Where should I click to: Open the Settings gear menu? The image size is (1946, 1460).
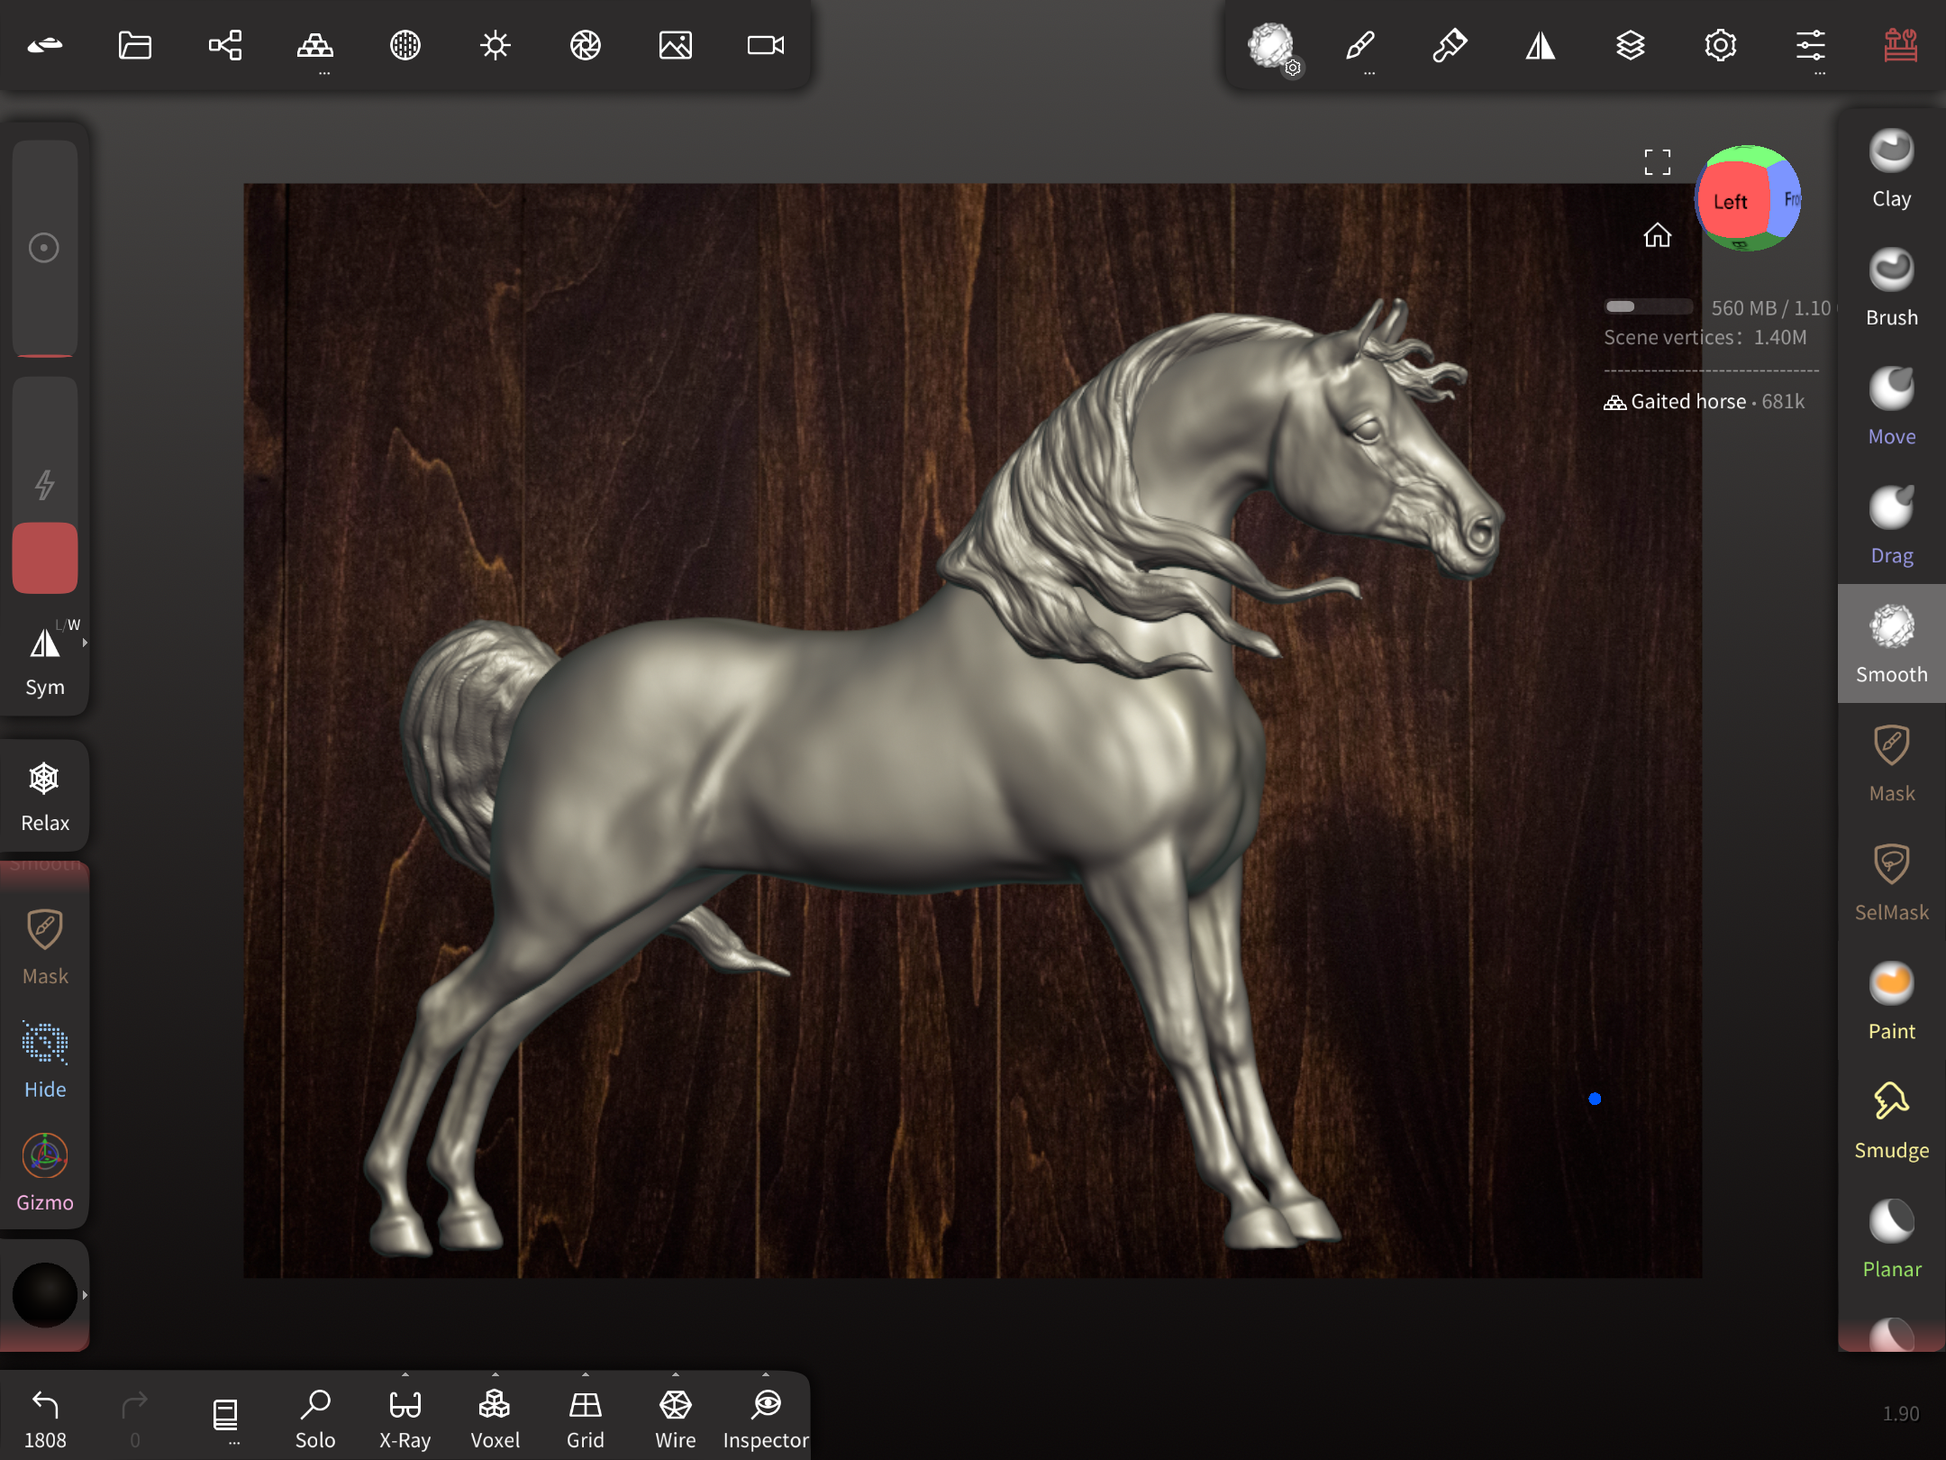coord(1720,45)
